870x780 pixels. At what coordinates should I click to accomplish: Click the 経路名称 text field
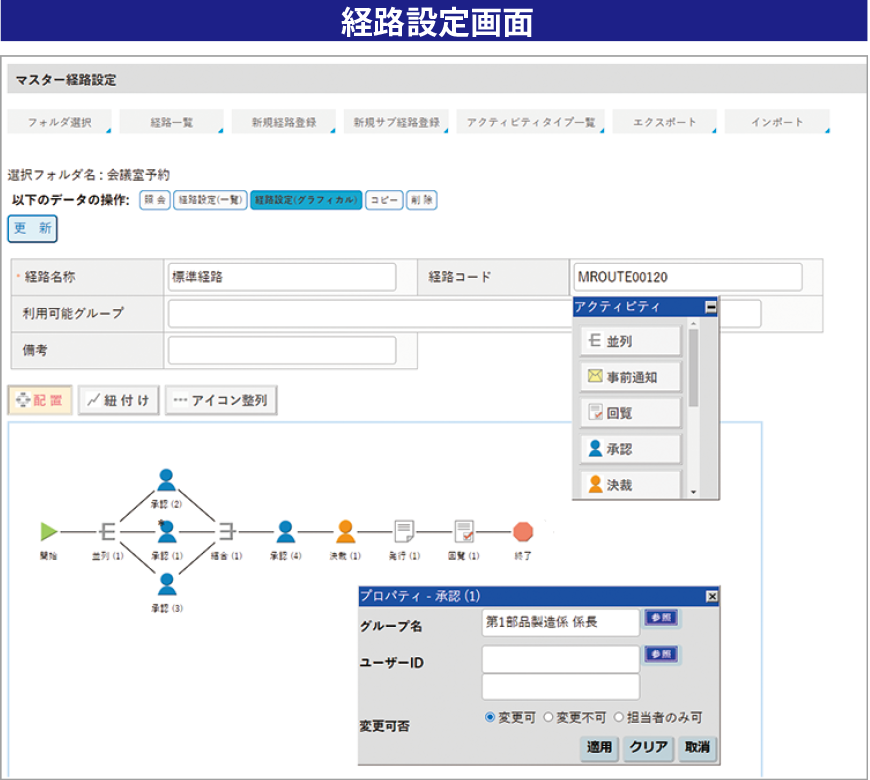pyautogui.click(x=282, y=277)
